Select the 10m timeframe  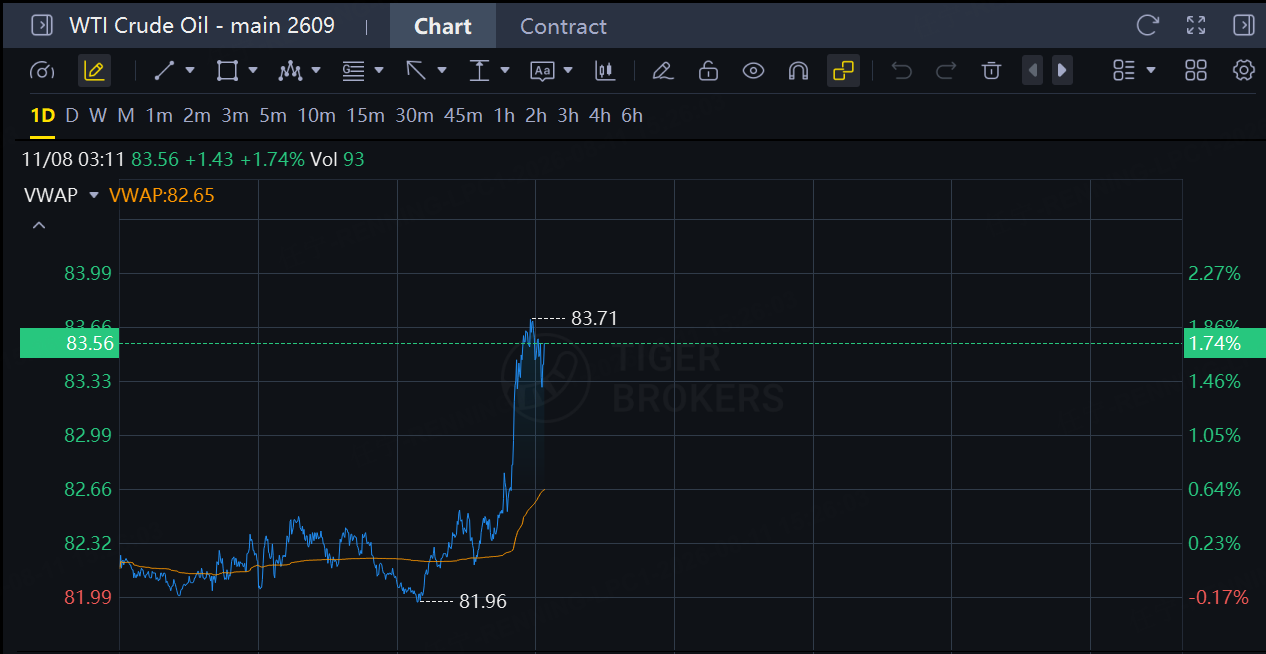click(316, 115)
